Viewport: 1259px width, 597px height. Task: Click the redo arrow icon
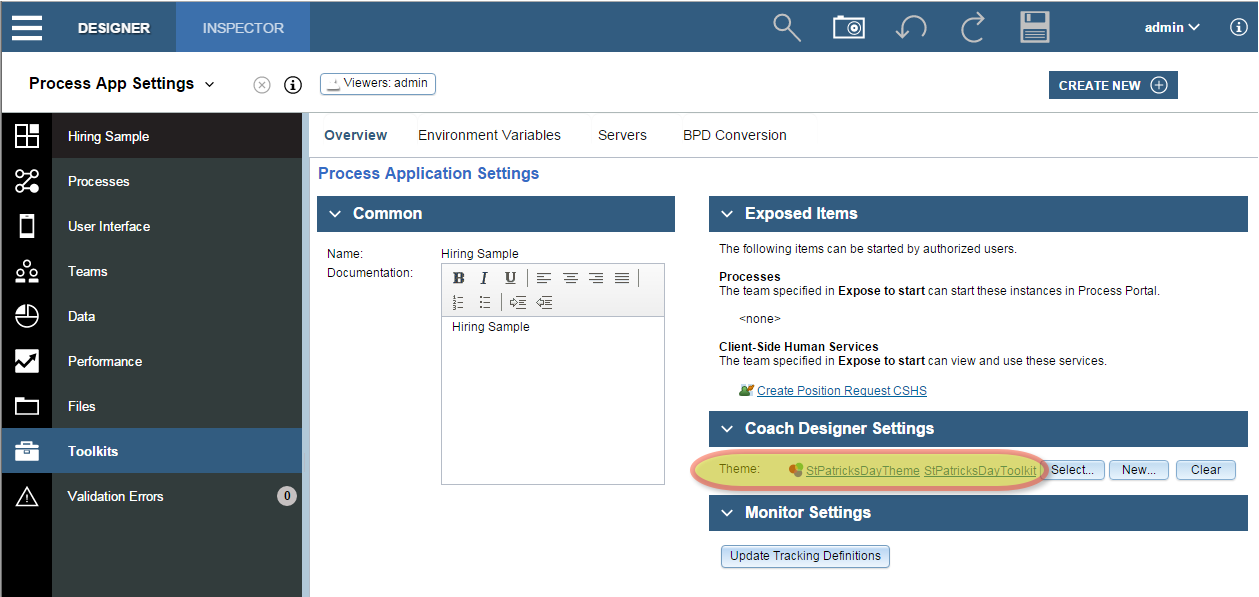[972, 27]
